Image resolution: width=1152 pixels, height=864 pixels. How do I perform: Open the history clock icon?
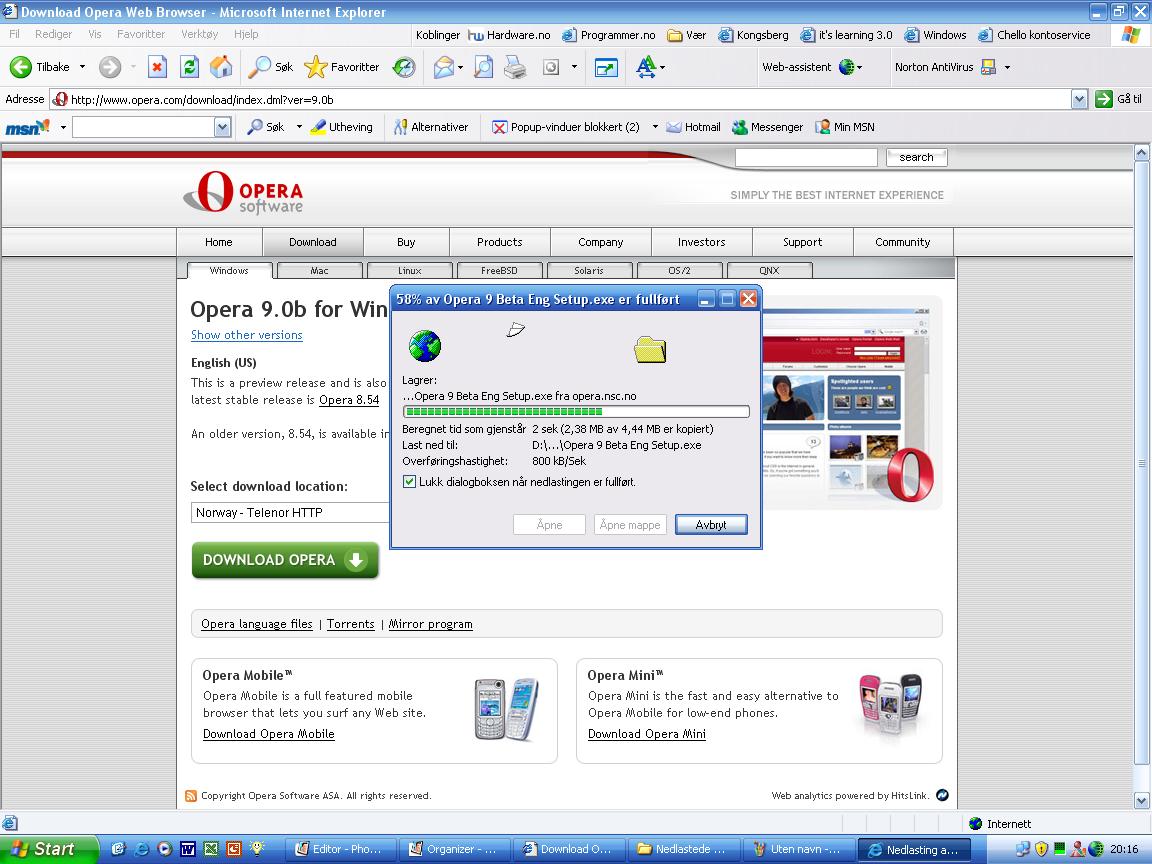[x=403, y=67]
